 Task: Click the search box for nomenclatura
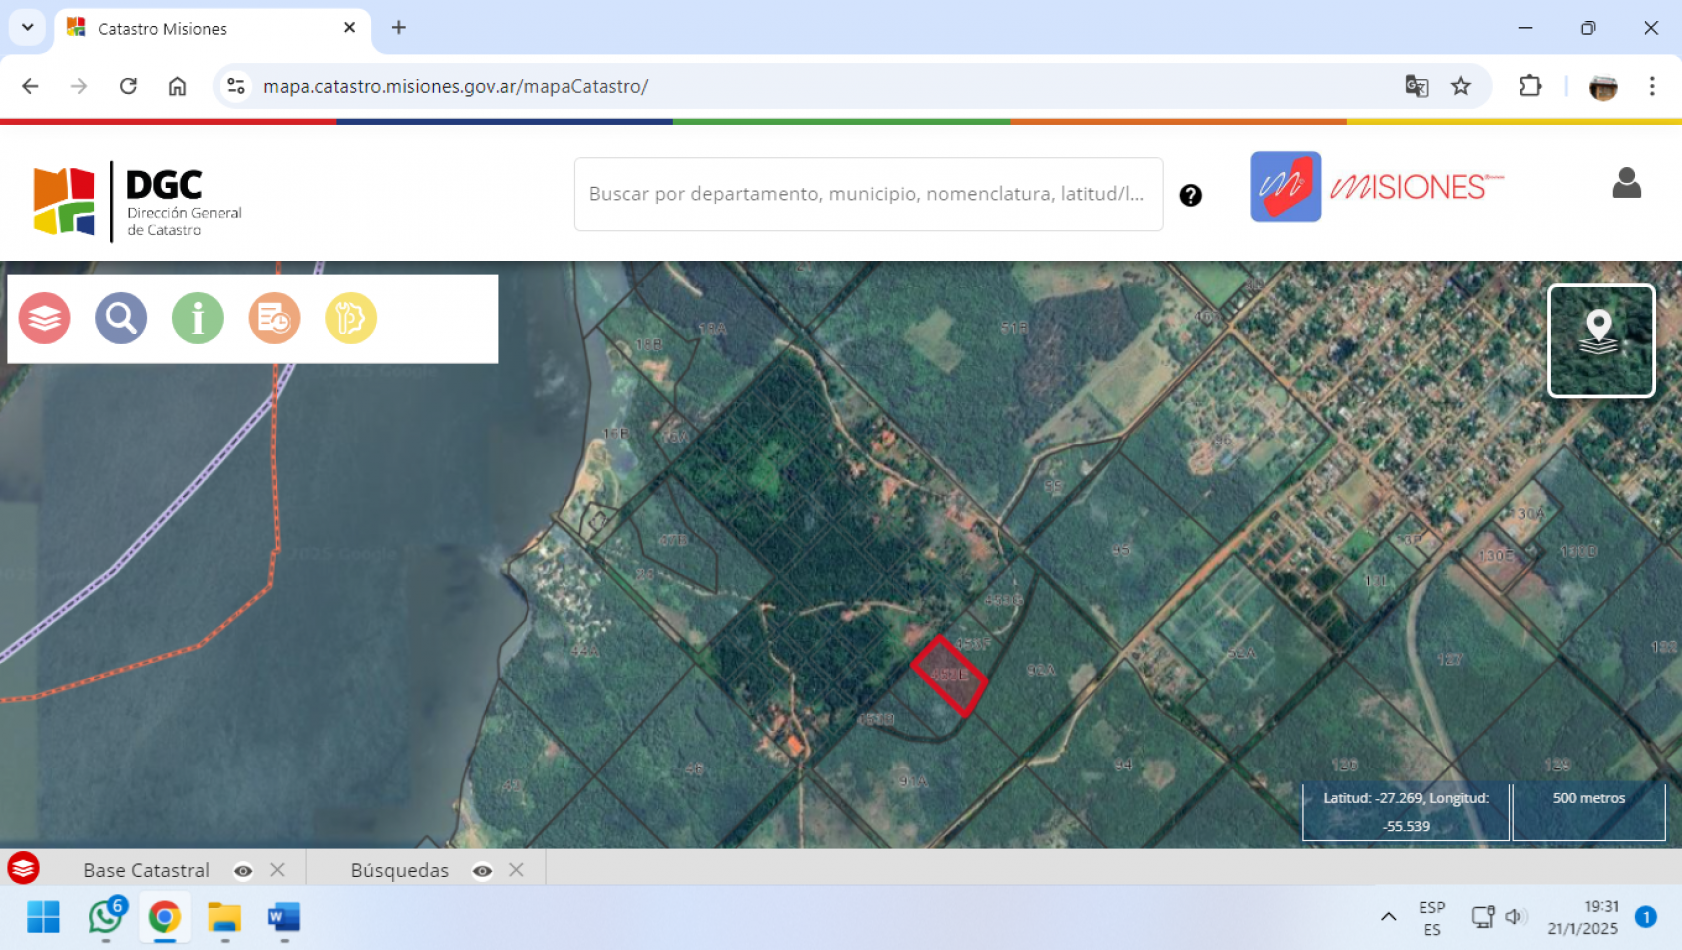868,194
